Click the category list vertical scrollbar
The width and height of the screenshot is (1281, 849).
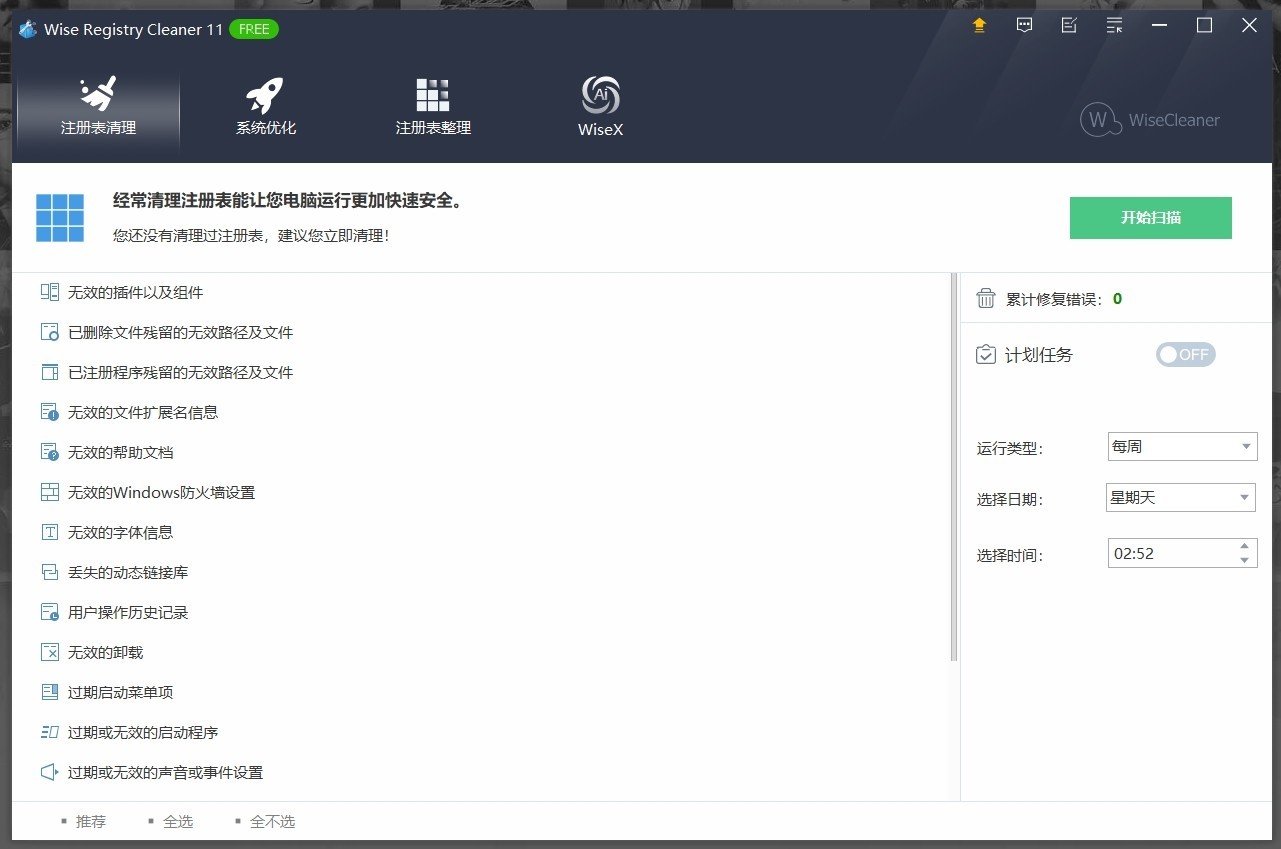click(x=953, y=467)
